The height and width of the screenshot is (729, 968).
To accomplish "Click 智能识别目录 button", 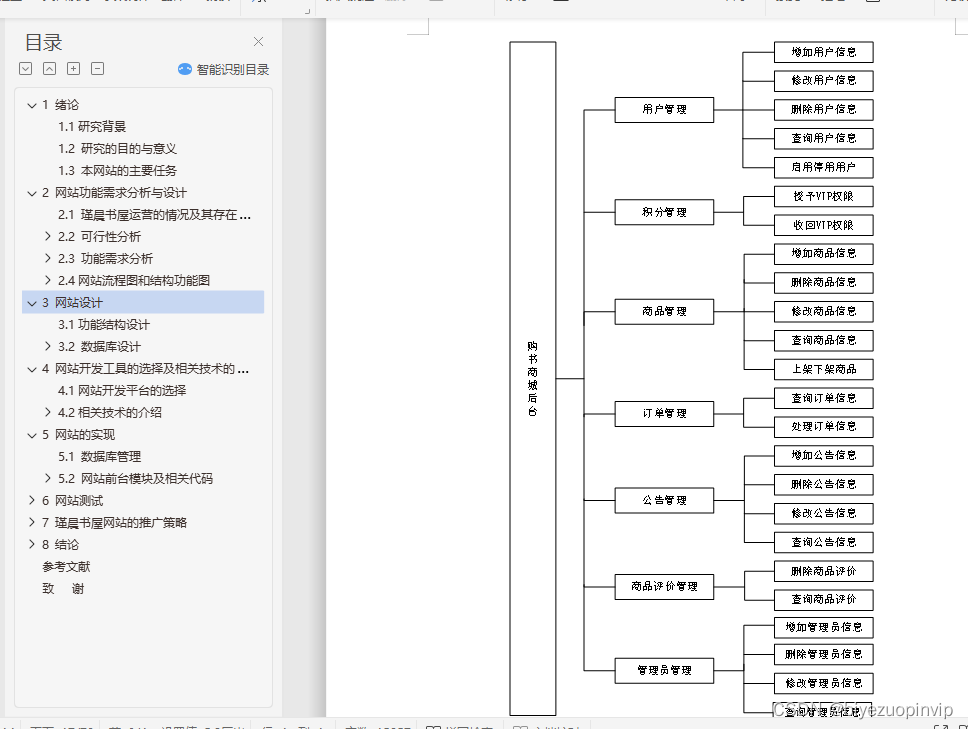I will pos(223,69).
